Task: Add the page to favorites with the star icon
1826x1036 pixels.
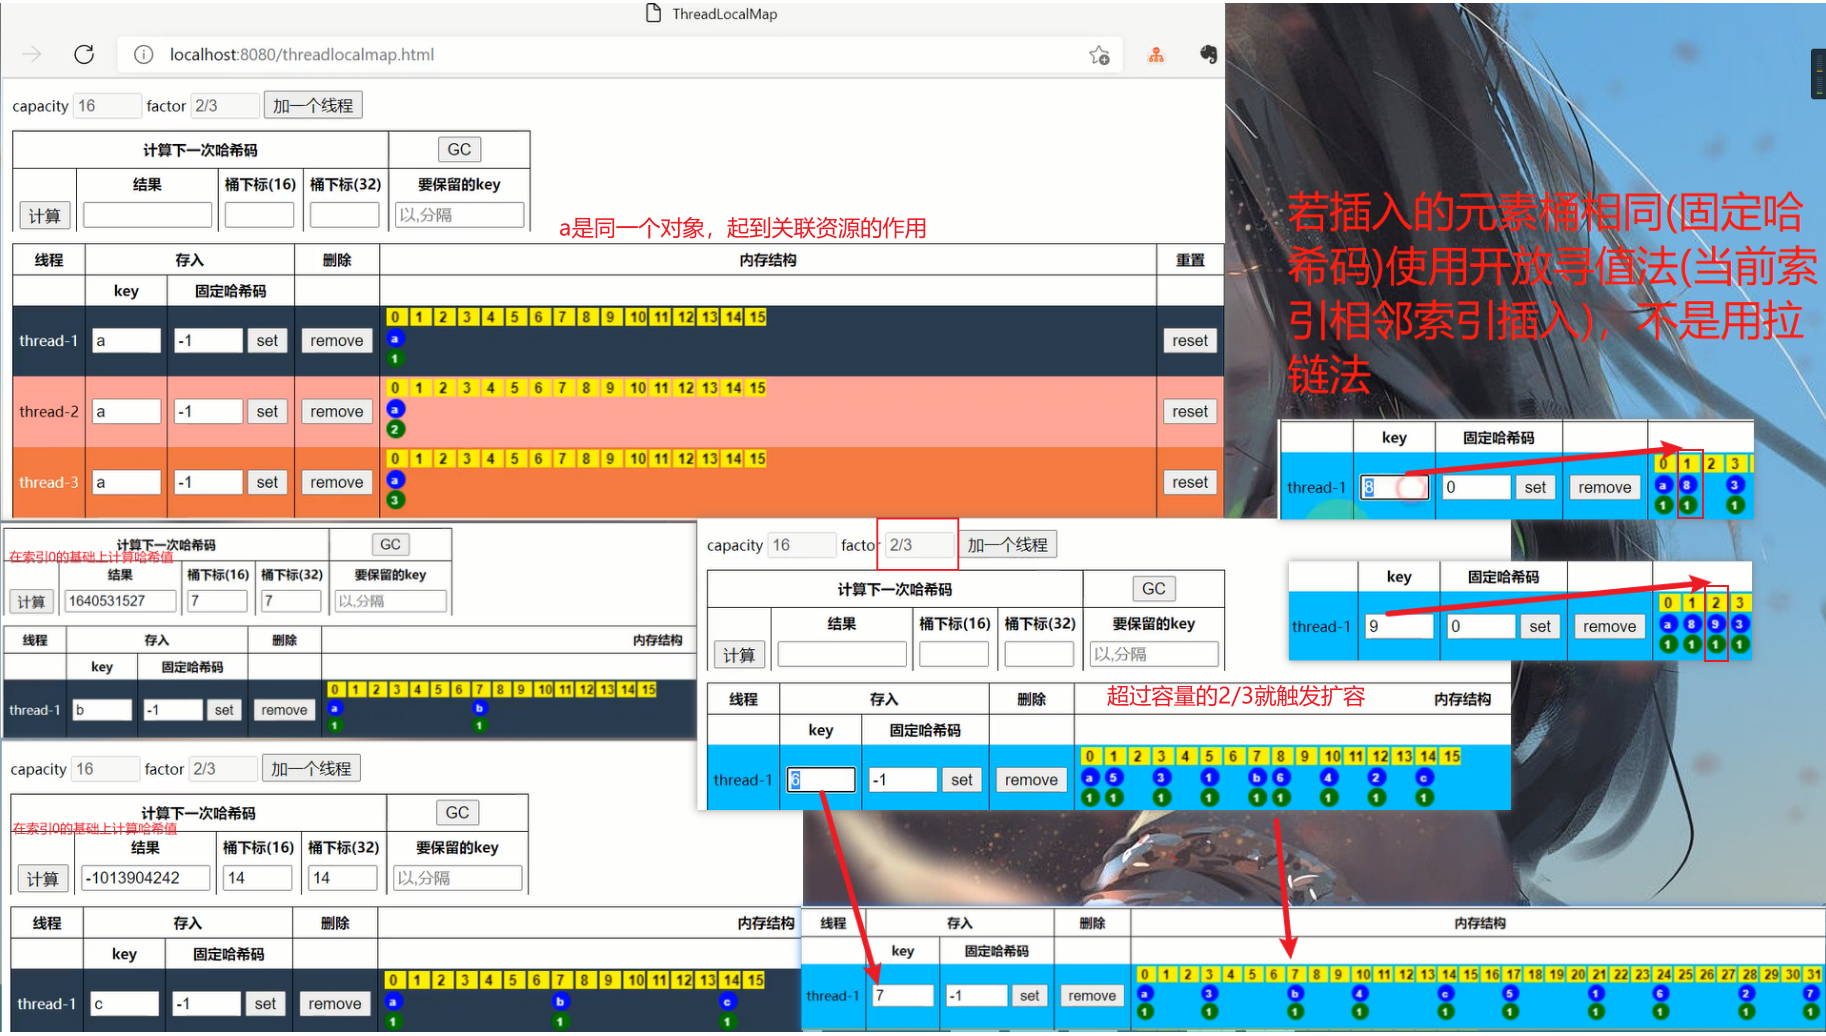Action: click(1099, 55)
